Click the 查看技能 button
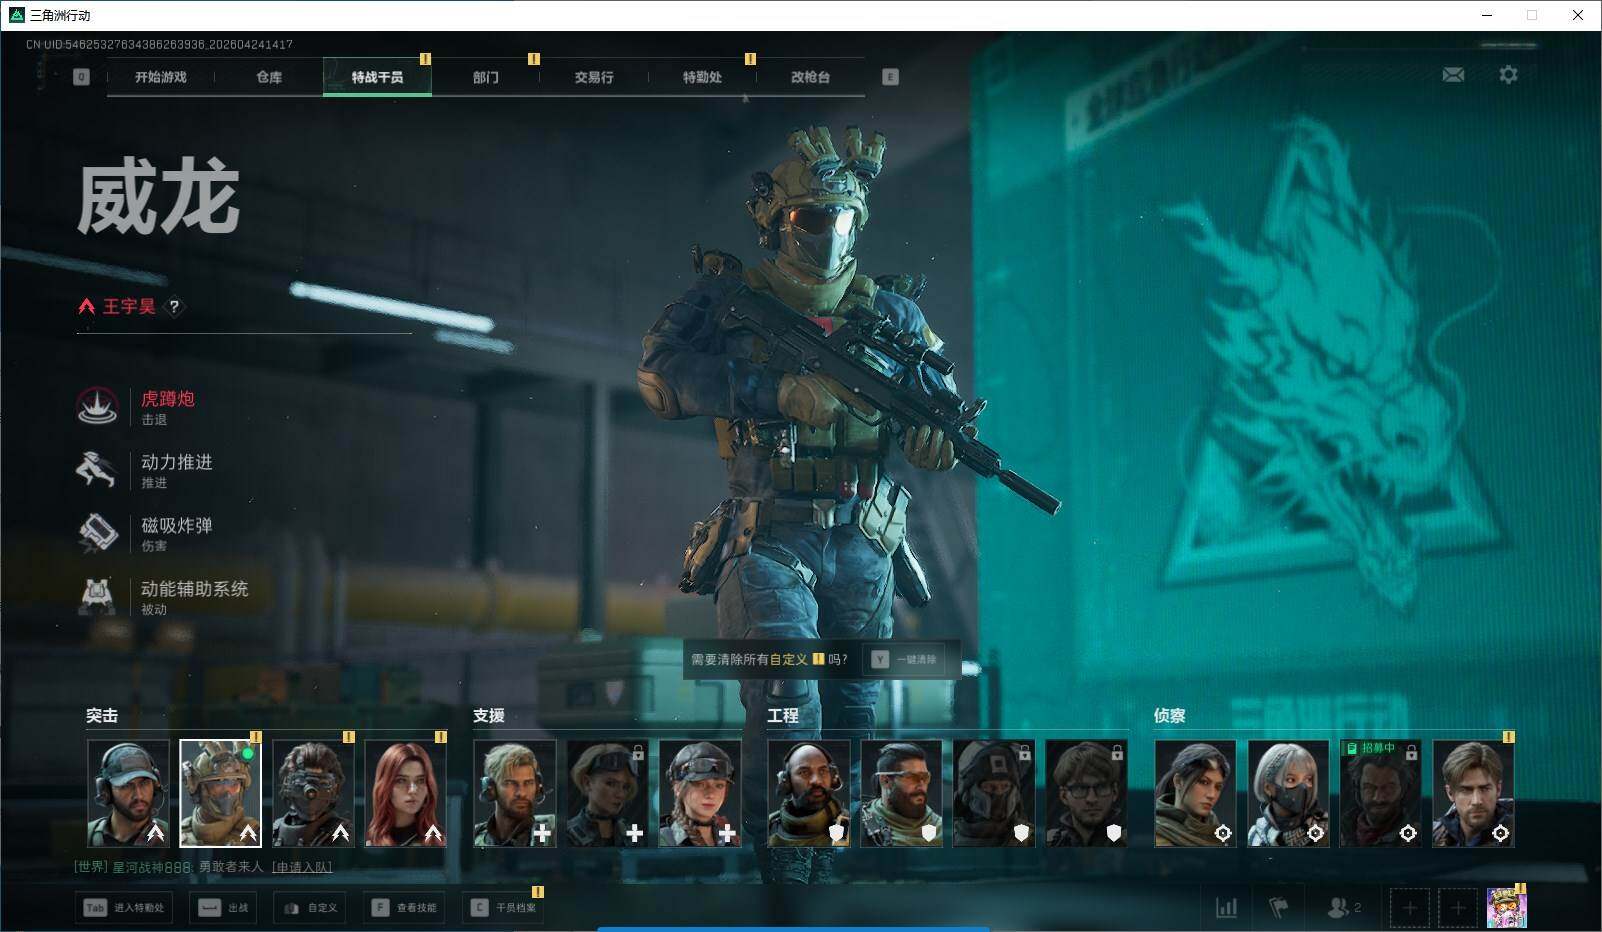Screen dimensions: 1602x932 click(x=404, y=907)
